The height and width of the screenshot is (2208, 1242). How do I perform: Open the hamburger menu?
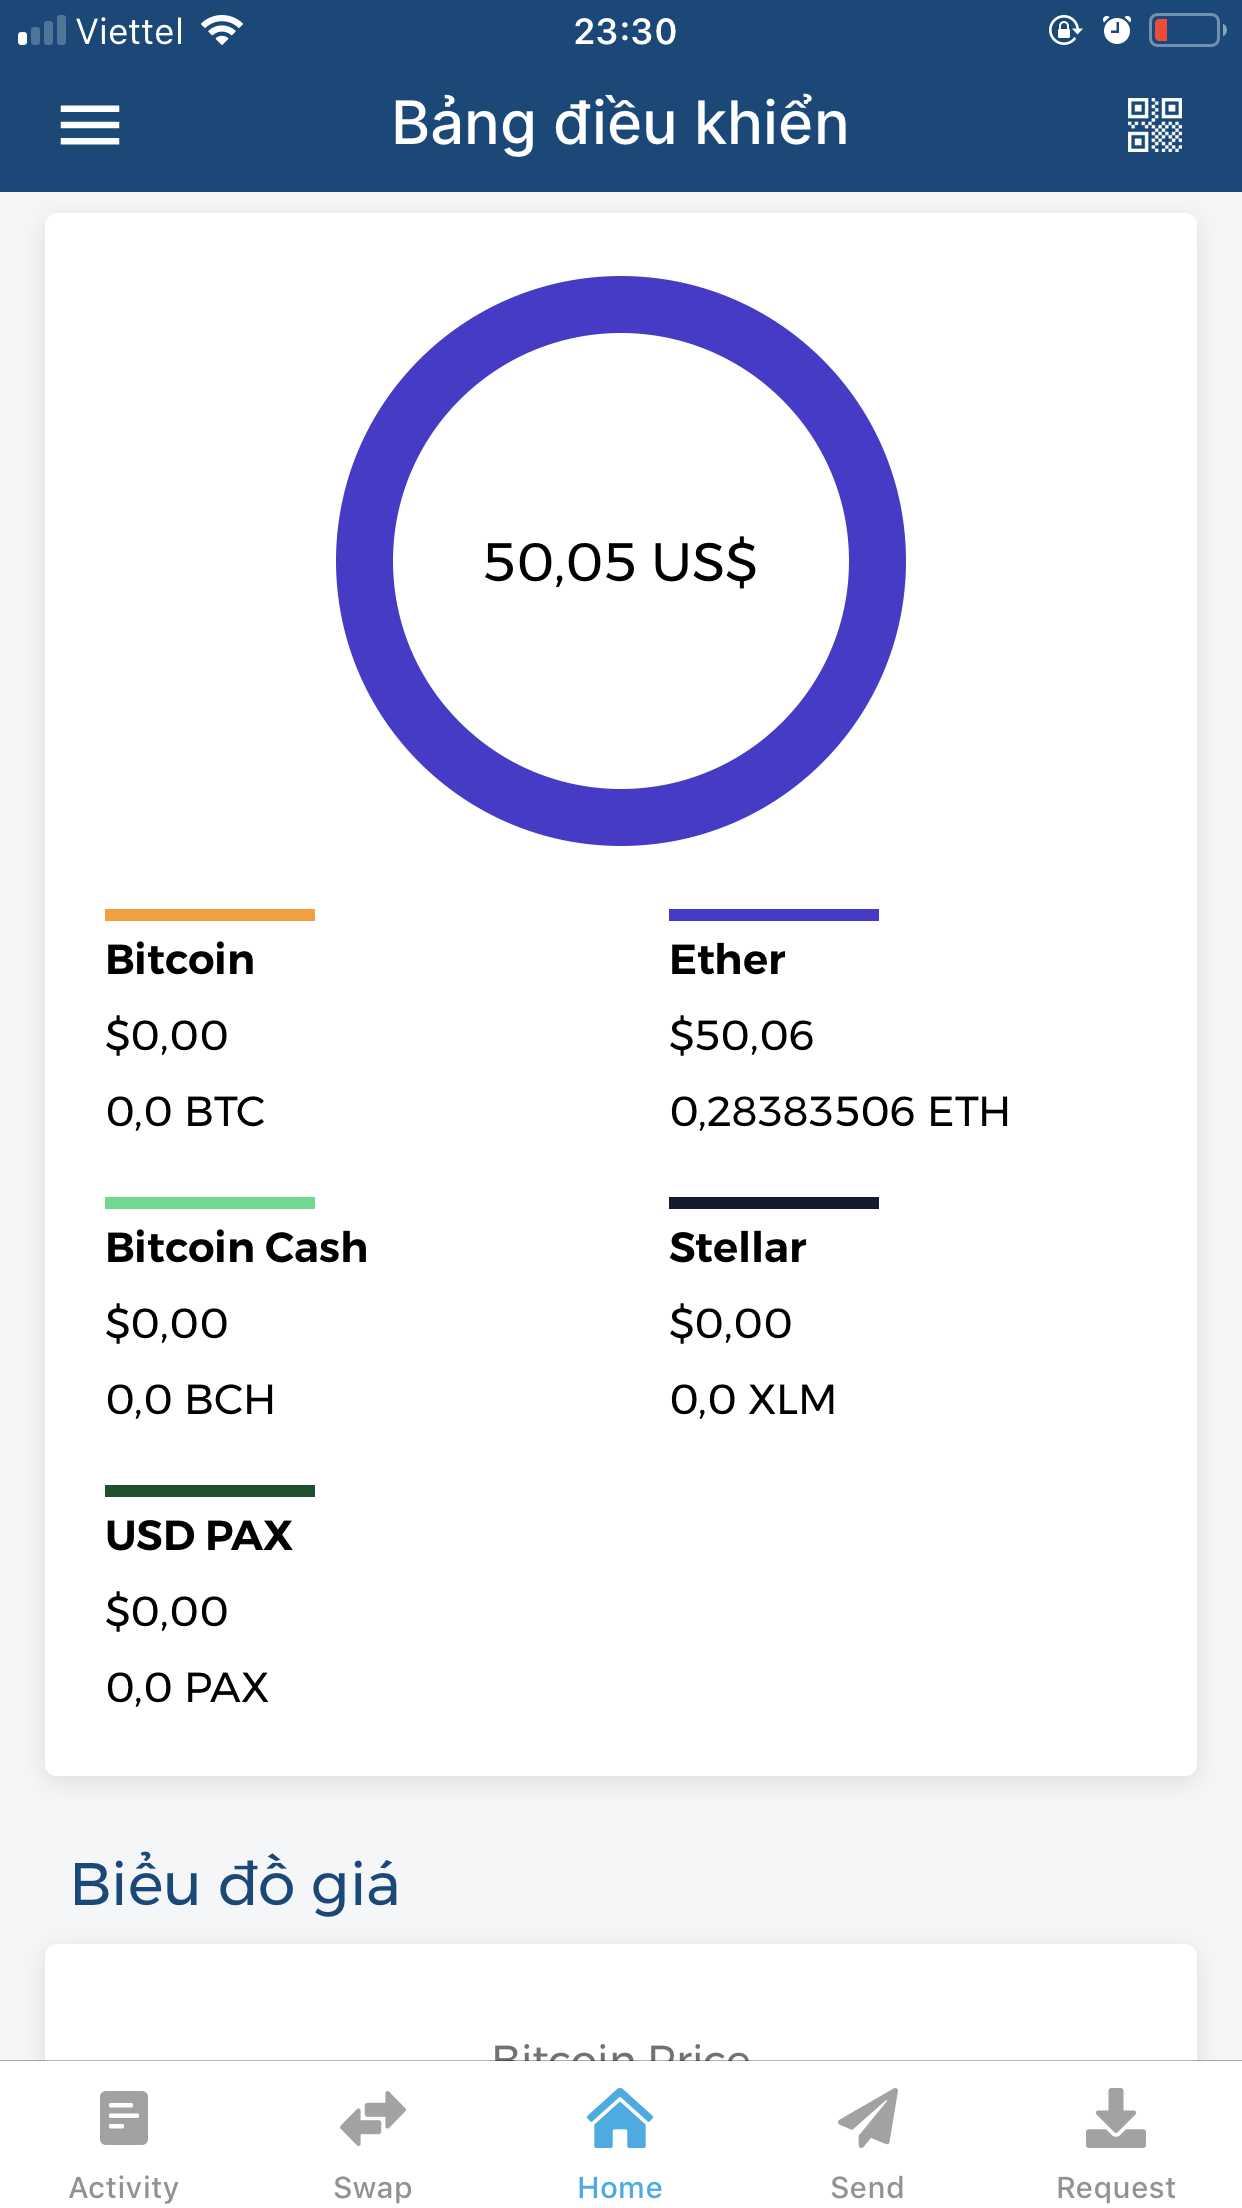pyautogui.click(x=90, y=125)
